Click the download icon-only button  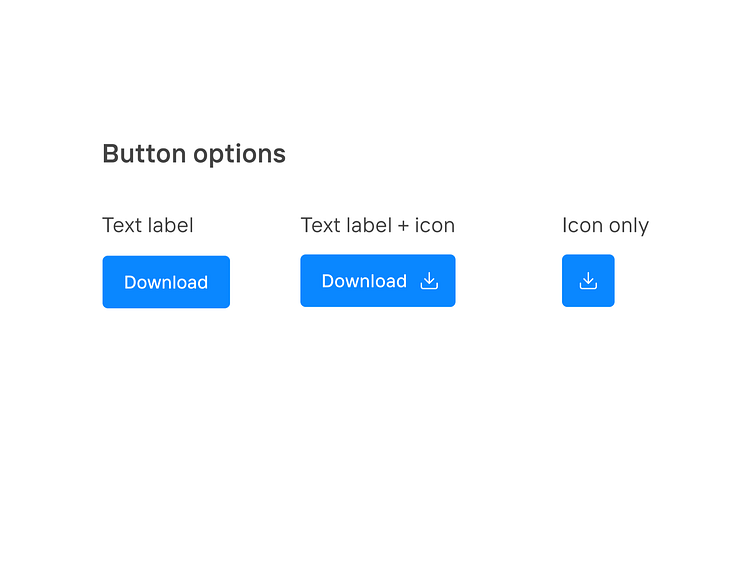pyautogui.click(x=588, y=281)
